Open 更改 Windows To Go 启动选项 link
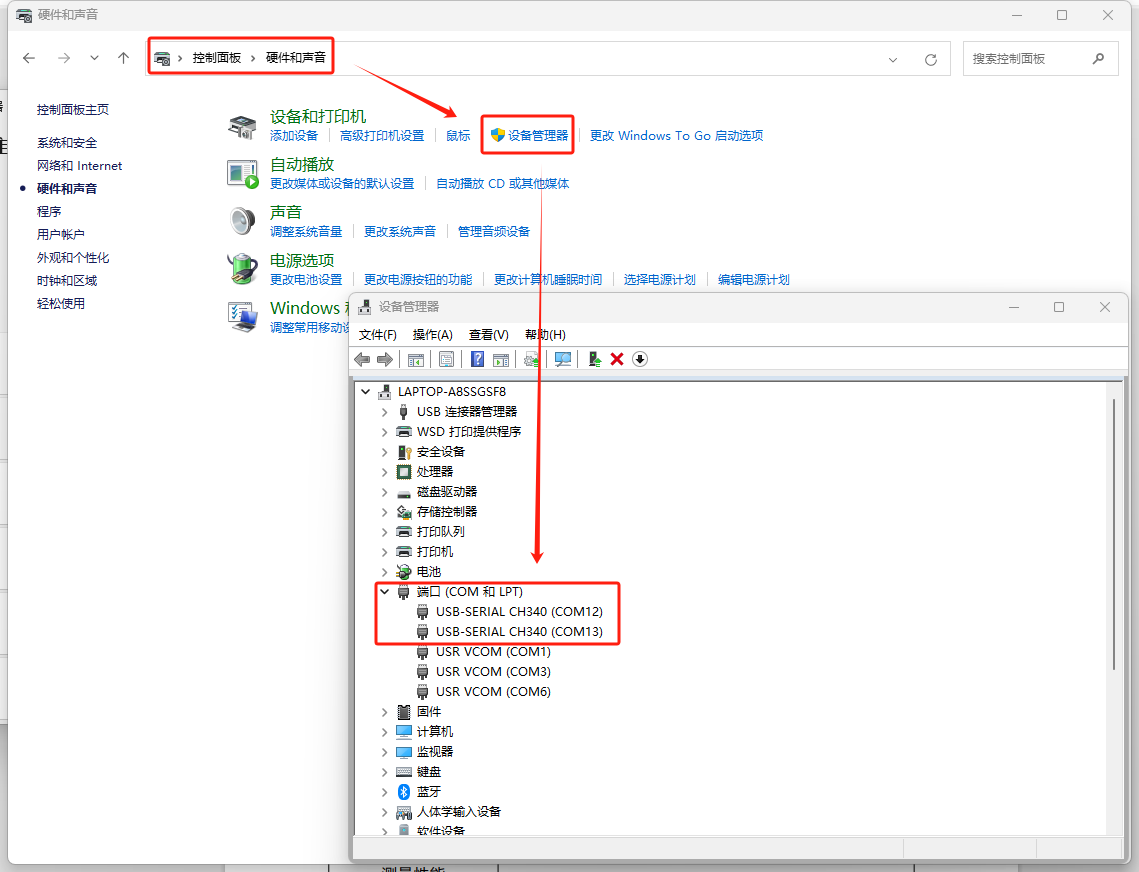This screenshot has height=872, width=1139. point(676,135)
